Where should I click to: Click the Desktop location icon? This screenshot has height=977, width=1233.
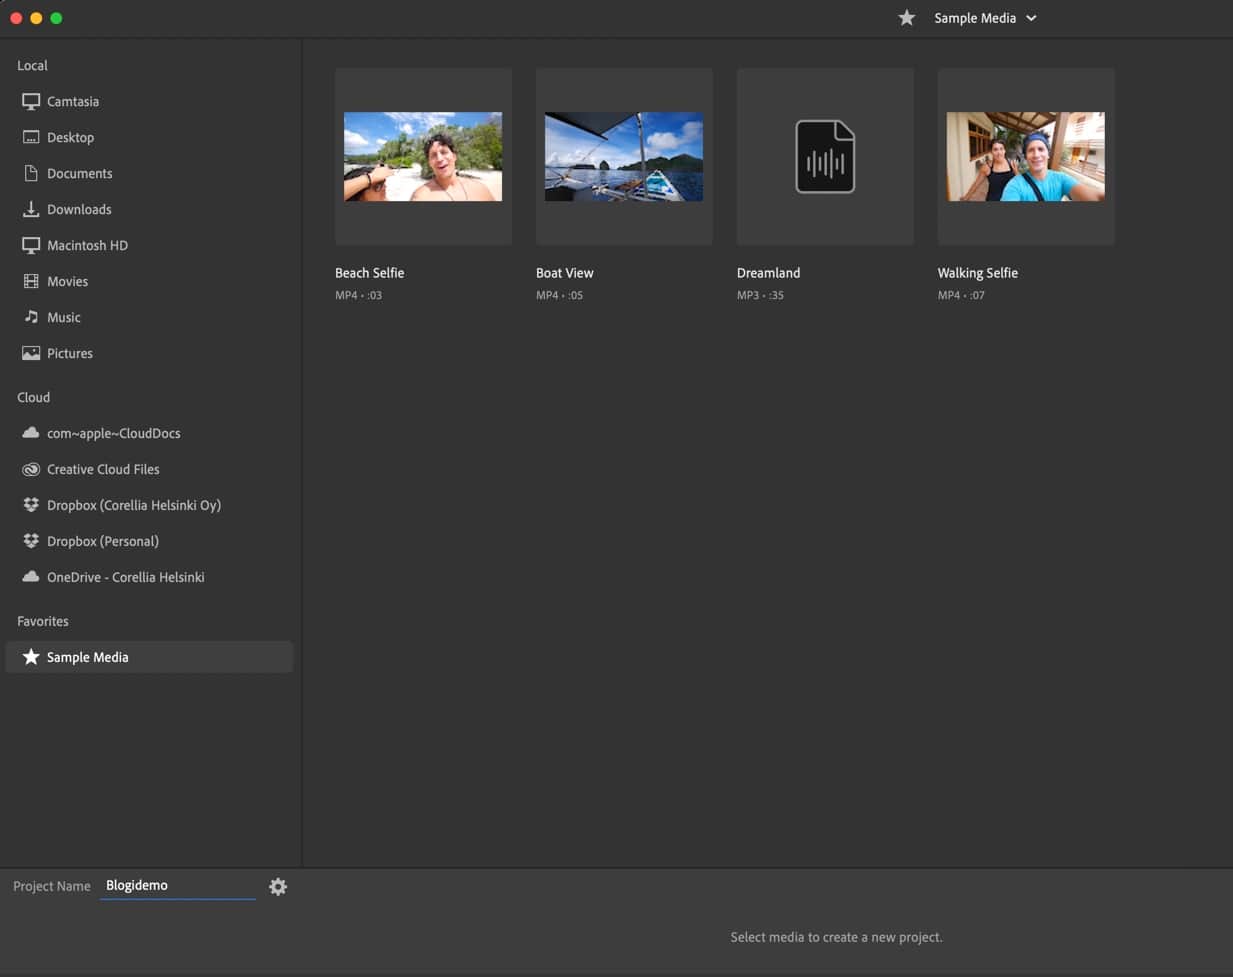pos(31,137)
